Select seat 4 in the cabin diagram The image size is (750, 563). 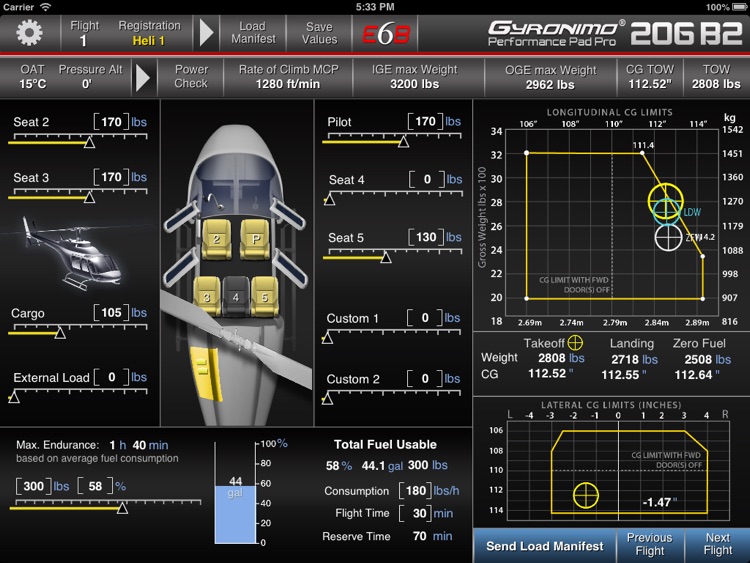(236, 296)
